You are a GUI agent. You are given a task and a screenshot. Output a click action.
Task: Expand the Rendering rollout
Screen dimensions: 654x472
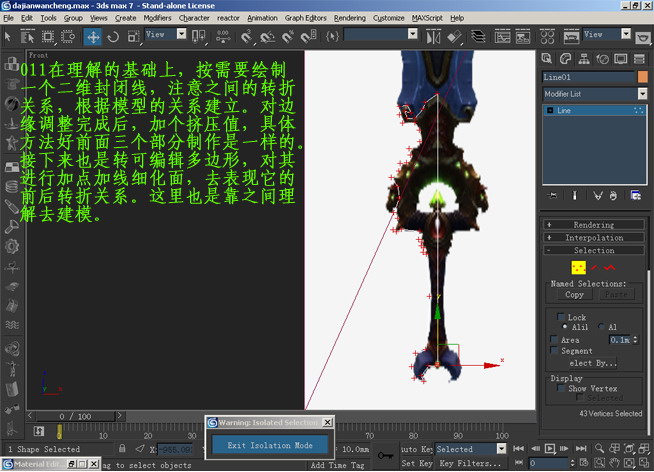(594, 225)
